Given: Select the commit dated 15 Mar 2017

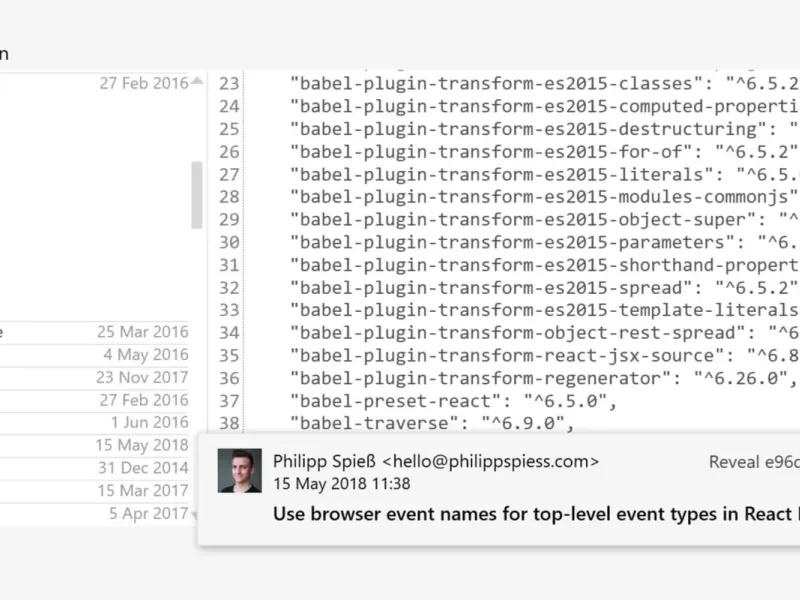Looking at the screenshot, I should pyautogui.click(x=94, y=491).
